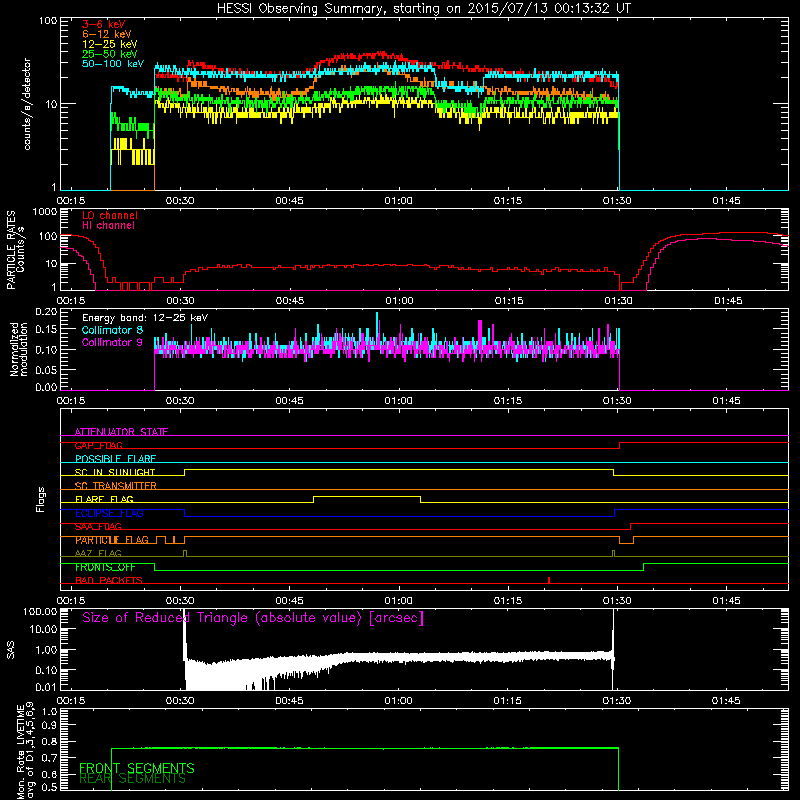Click the 01:00 tick label under counts panel
The width and height of the screenshot is (800, 800).
(398, 201)
